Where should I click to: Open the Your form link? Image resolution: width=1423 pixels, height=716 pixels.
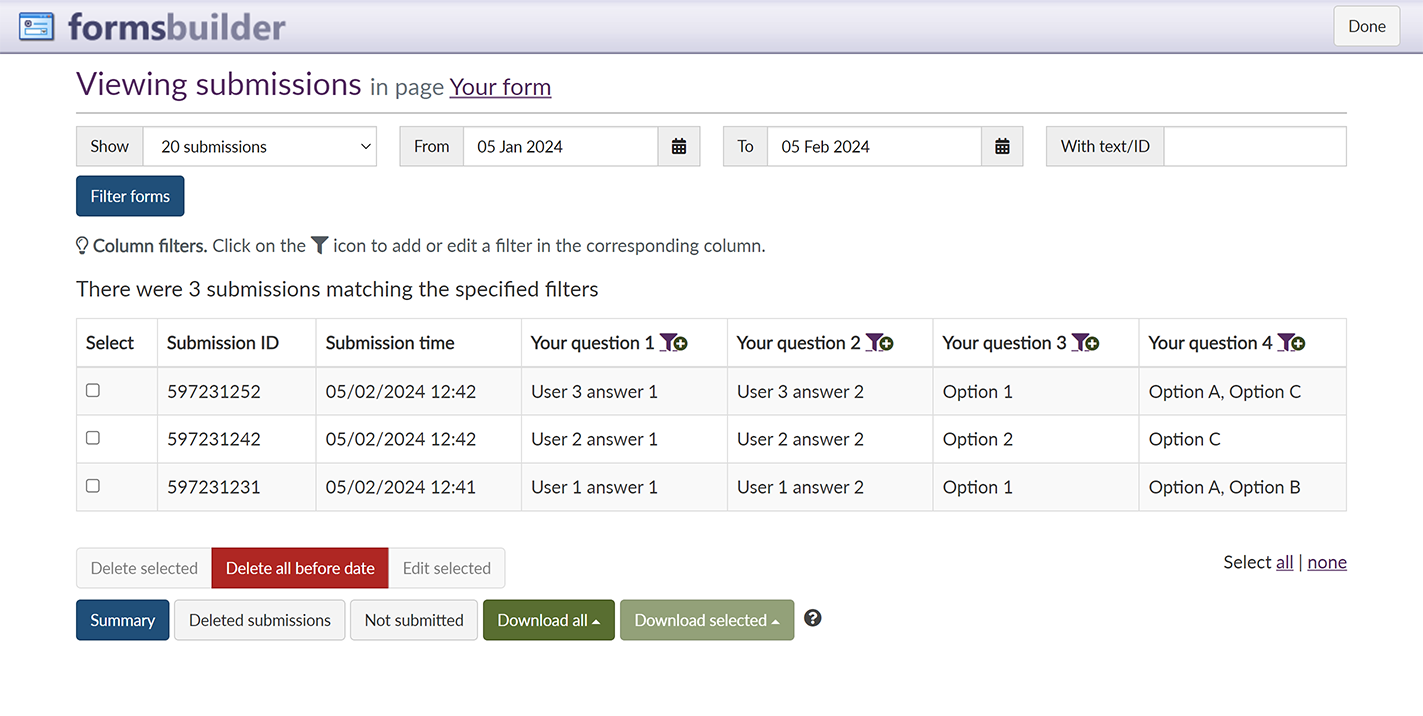(500, 88)
